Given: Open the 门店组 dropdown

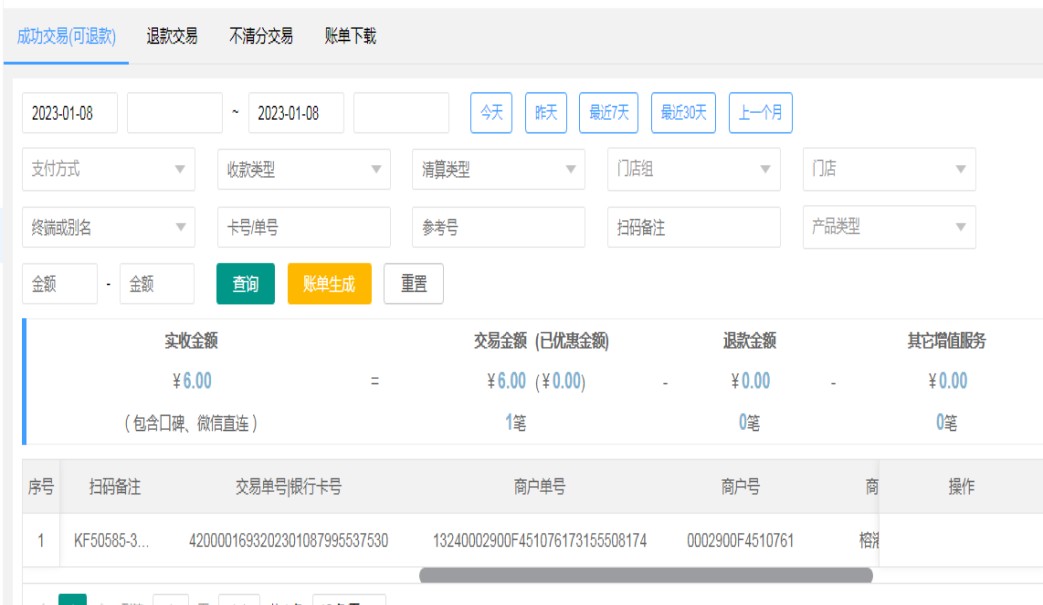Looking at the screenshot, I should [693, 170].
